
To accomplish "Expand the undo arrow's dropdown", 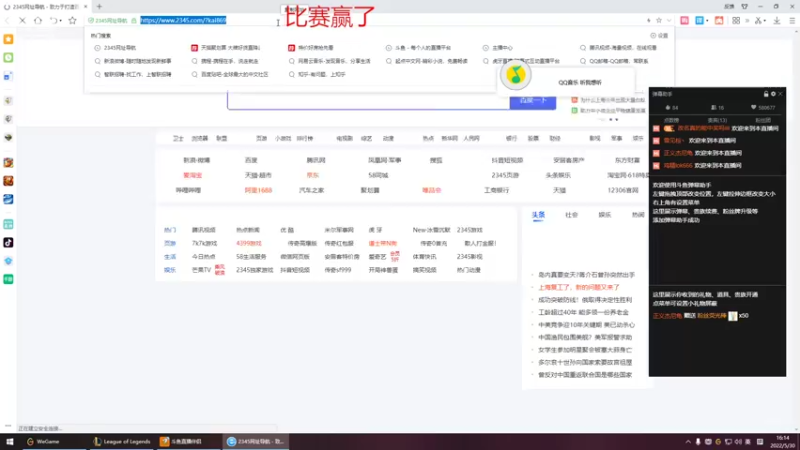I will (x=60, y=21).
